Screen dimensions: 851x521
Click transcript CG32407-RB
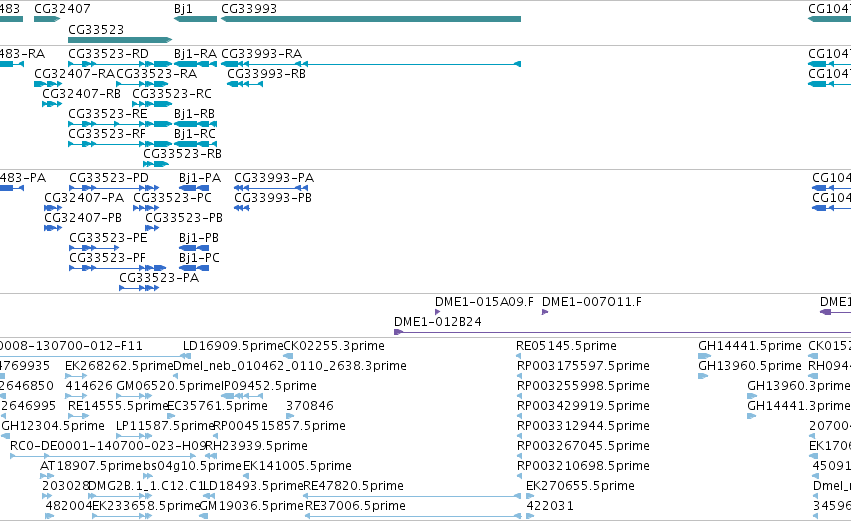(81, 94)
